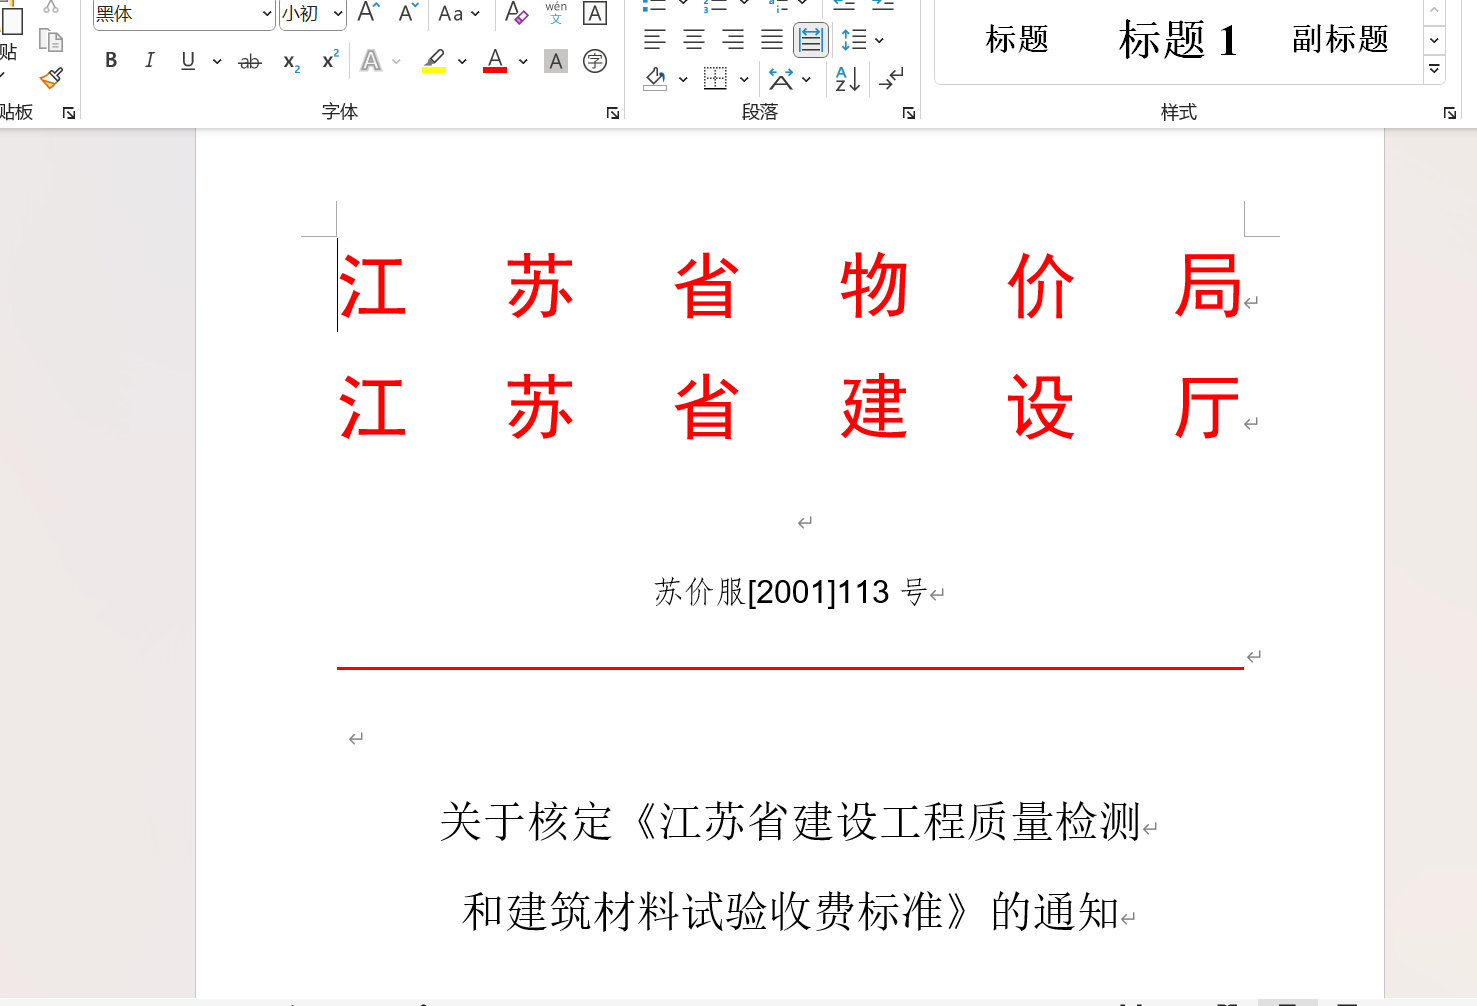Apply the 标题 1 style
1477x1006 pixels.
point(1178,40)
